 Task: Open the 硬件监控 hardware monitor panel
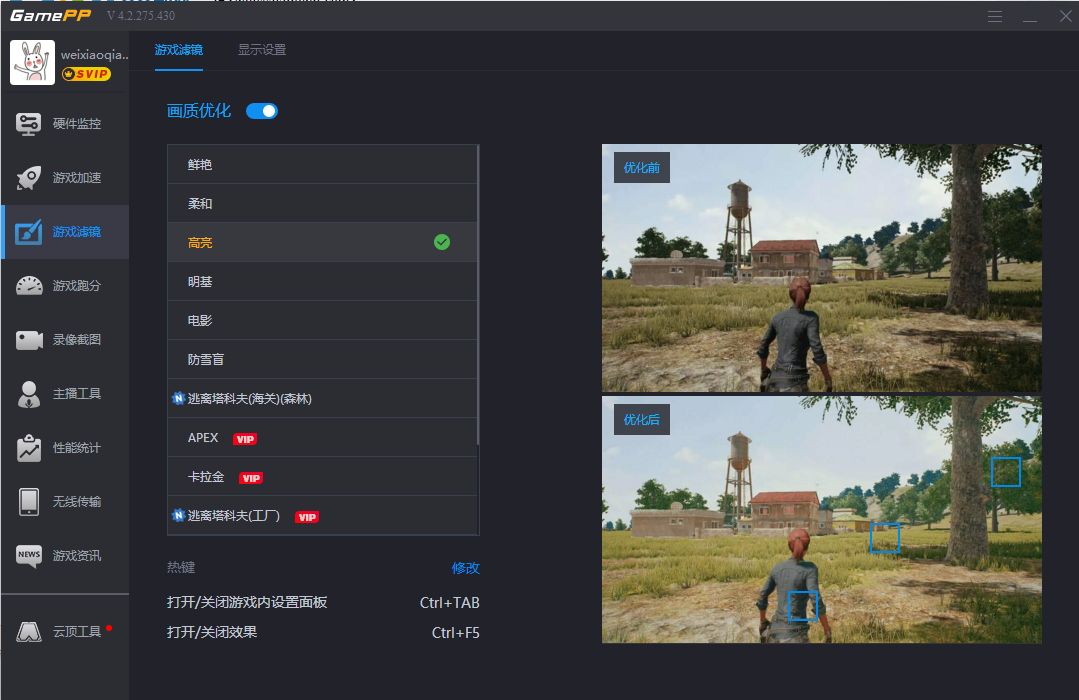(x=65, y=122)
